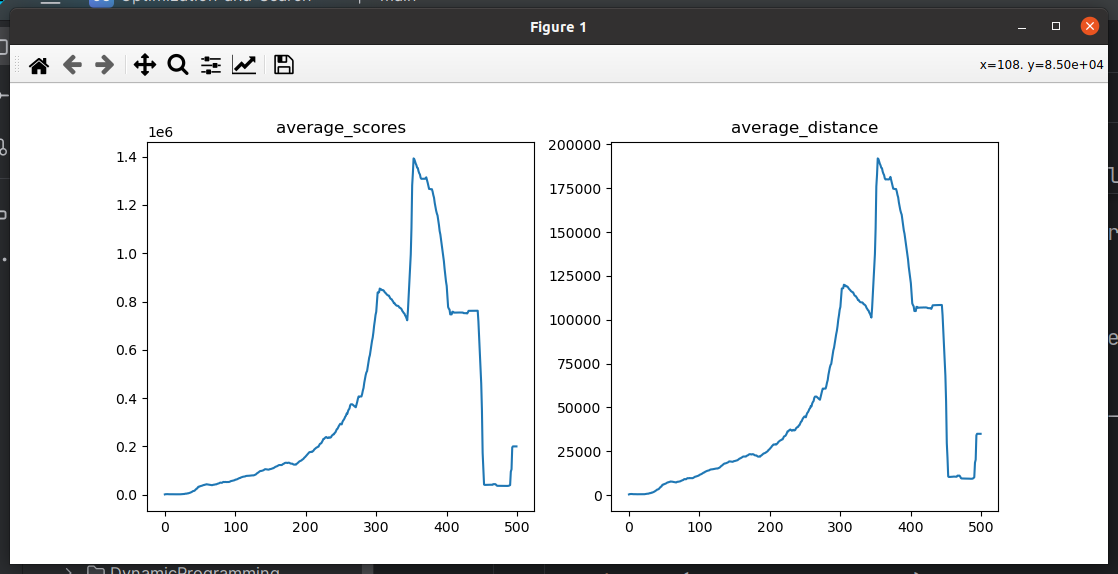Click the 1.4 y-axis tick on average_scores

click(127, 158)
